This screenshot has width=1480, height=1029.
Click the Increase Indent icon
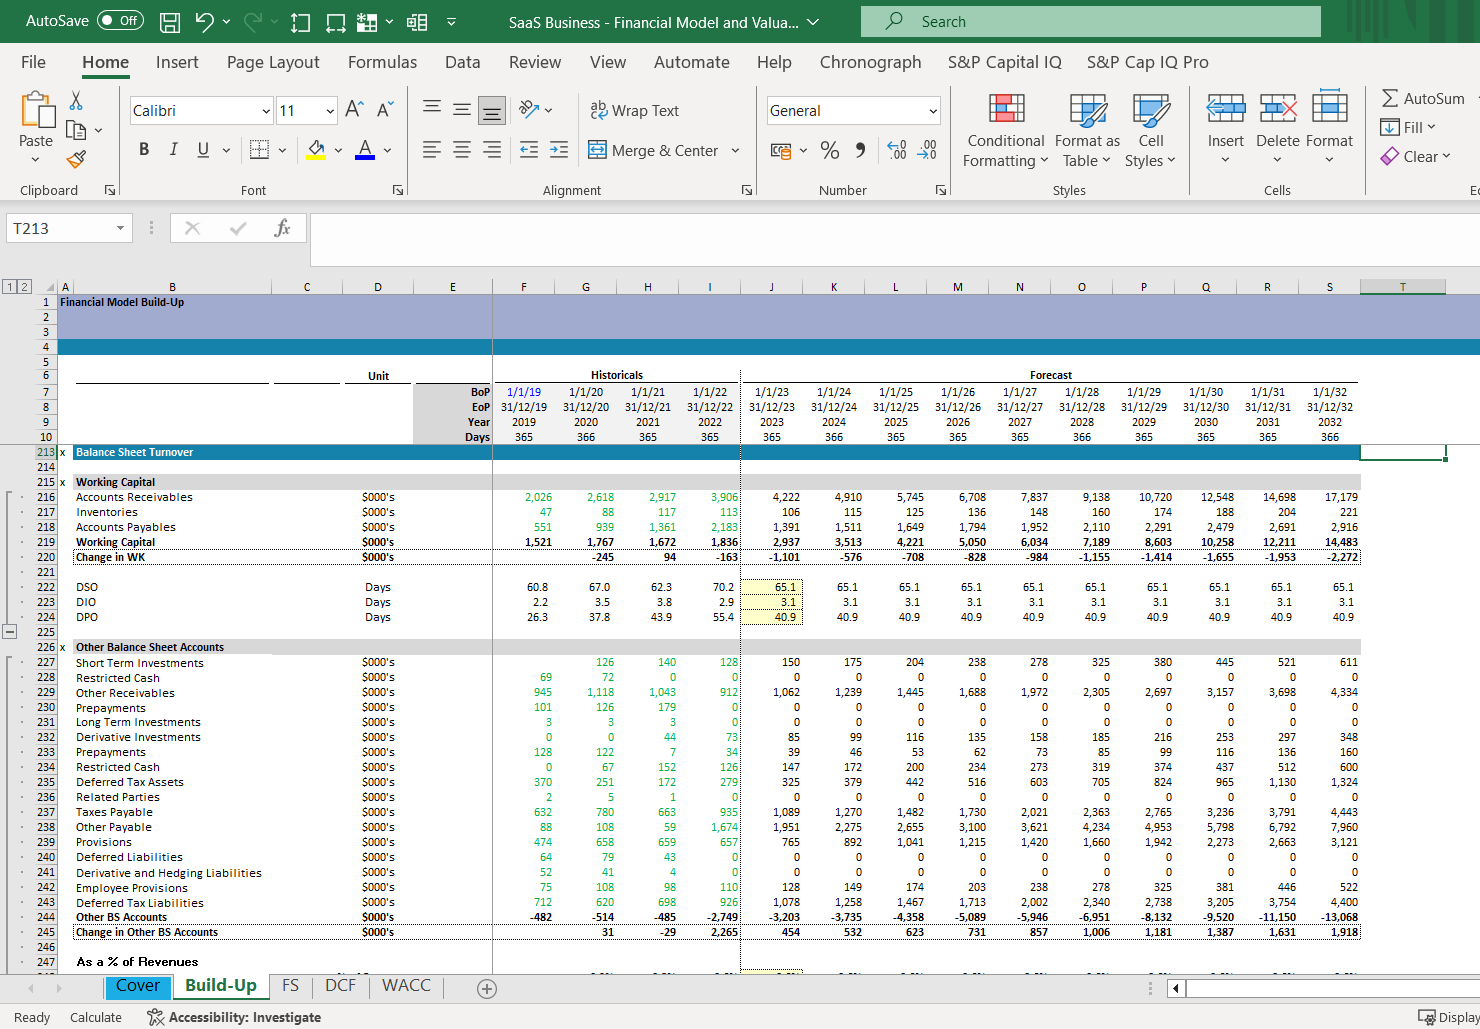pyautogui.click(x=558, y=150)
